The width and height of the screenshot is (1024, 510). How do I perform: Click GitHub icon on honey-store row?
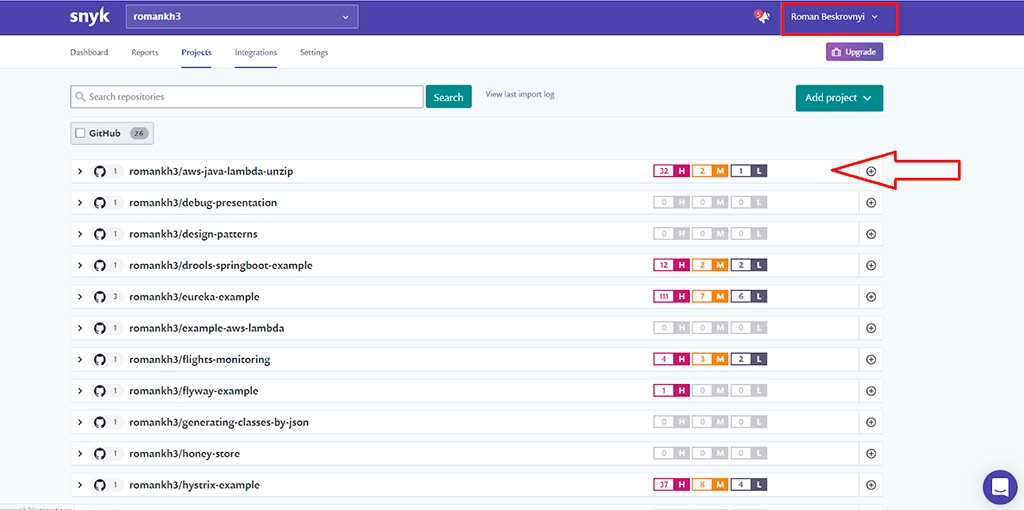[x=99, y=453]
